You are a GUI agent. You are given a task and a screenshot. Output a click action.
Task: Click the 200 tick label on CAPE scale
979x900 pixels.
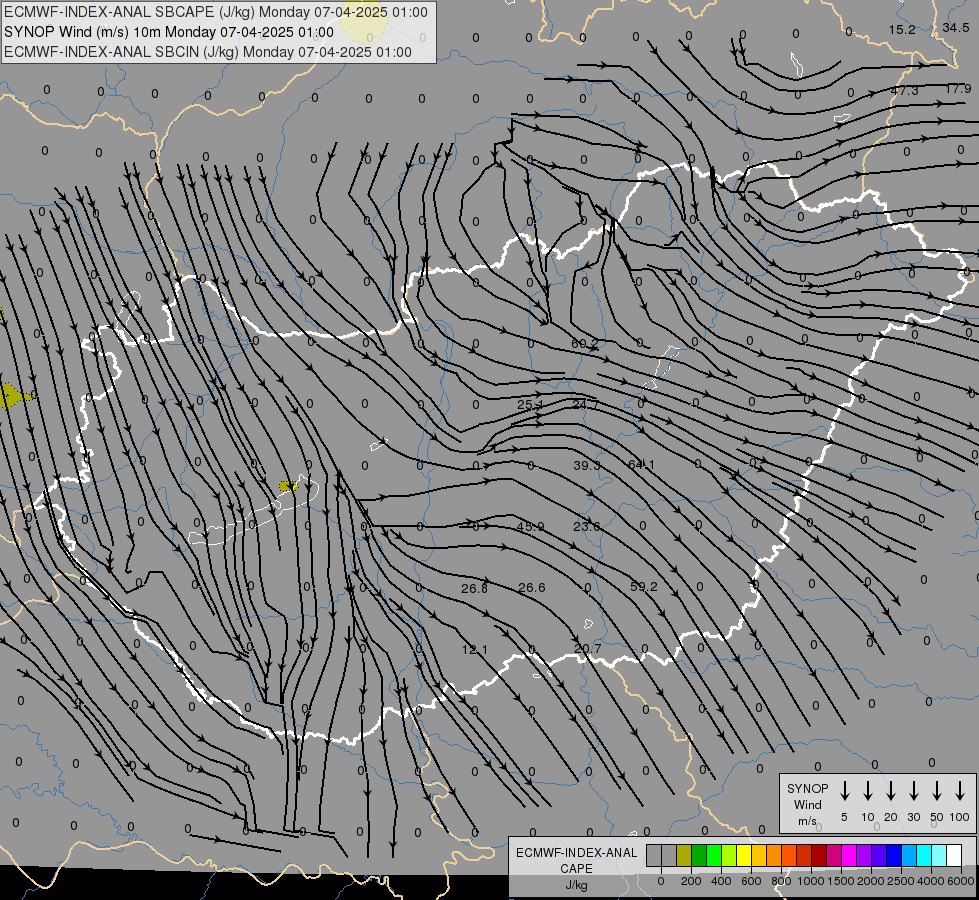pyautogui.click(x=691, y=881)
